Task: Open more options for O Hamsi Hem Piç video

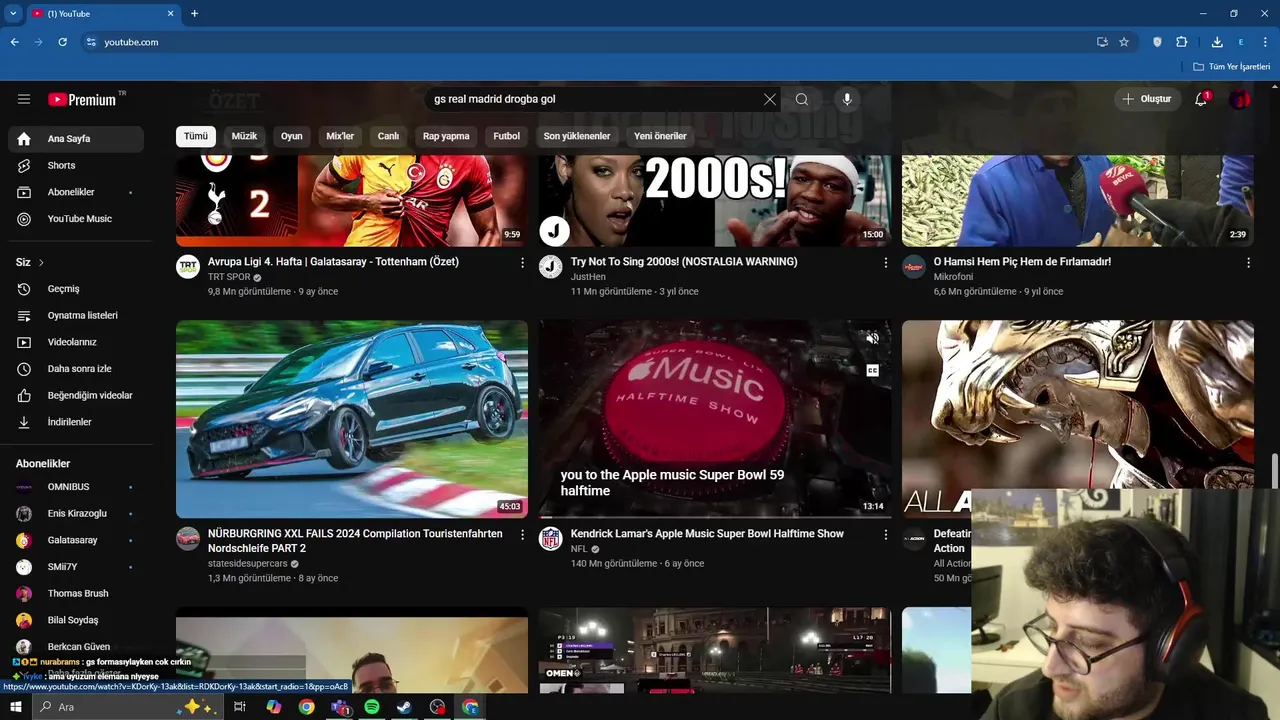Action: (1248, 262)
